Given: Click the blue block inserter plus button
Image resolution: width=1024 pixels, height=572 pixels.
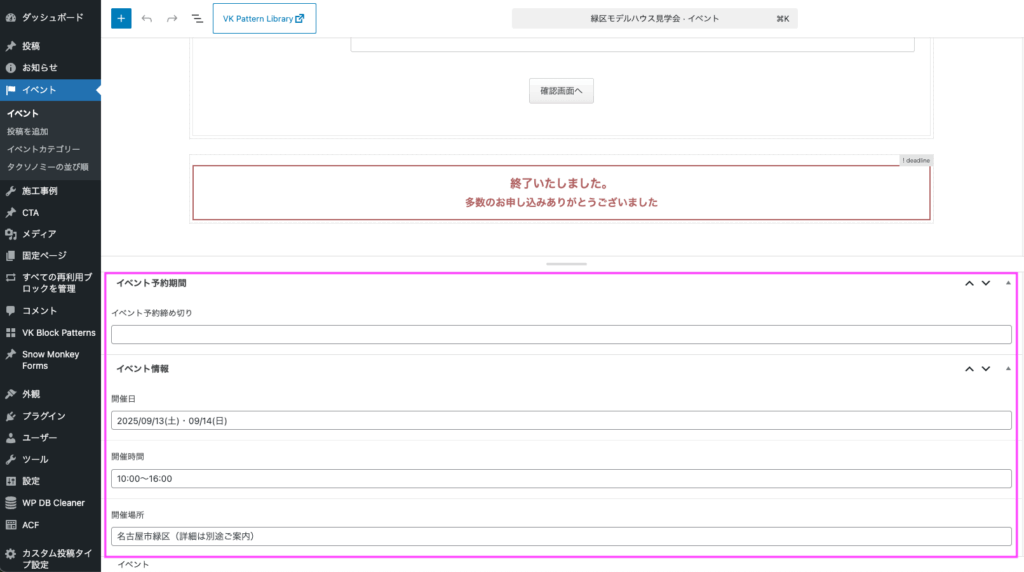Looking at the screenshot, I should (121, 18).
